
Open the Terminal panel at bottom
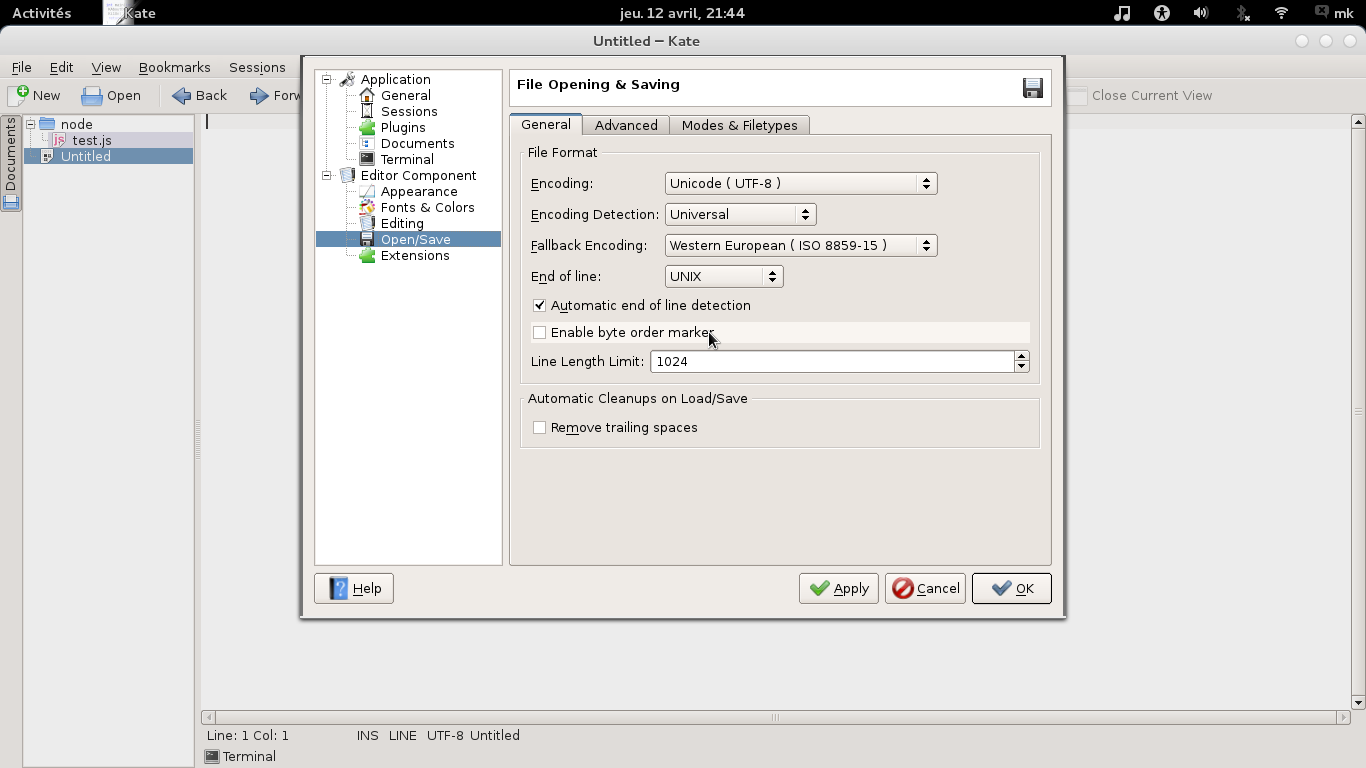pyautogui.click(x=240, y=756)
